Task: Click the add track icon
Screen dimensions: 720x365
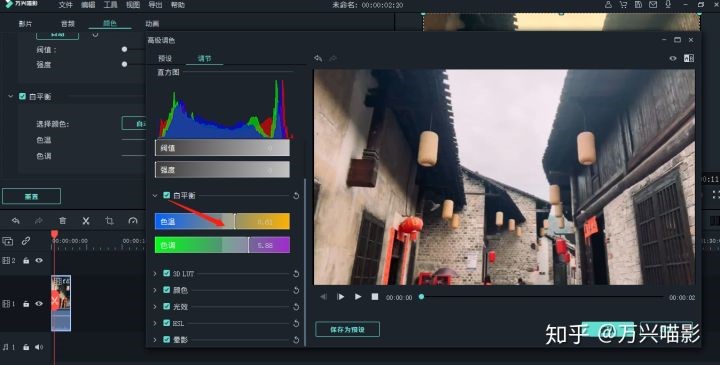Action: (8, 241)
